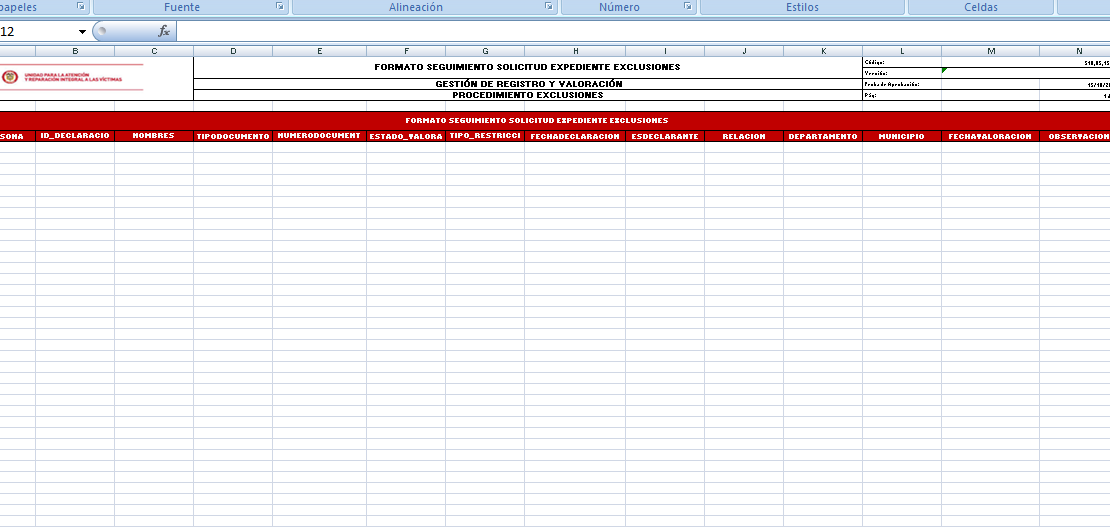The image size is (1110, 527).
Task: Click inside the Name Box field
Action: click(x=38, y=32)
